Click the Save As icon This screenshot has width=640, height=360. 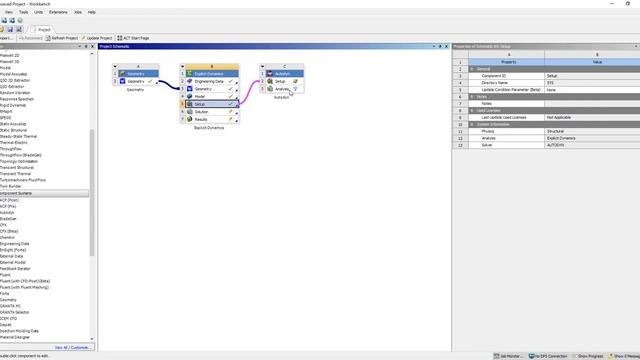point(19,29)
